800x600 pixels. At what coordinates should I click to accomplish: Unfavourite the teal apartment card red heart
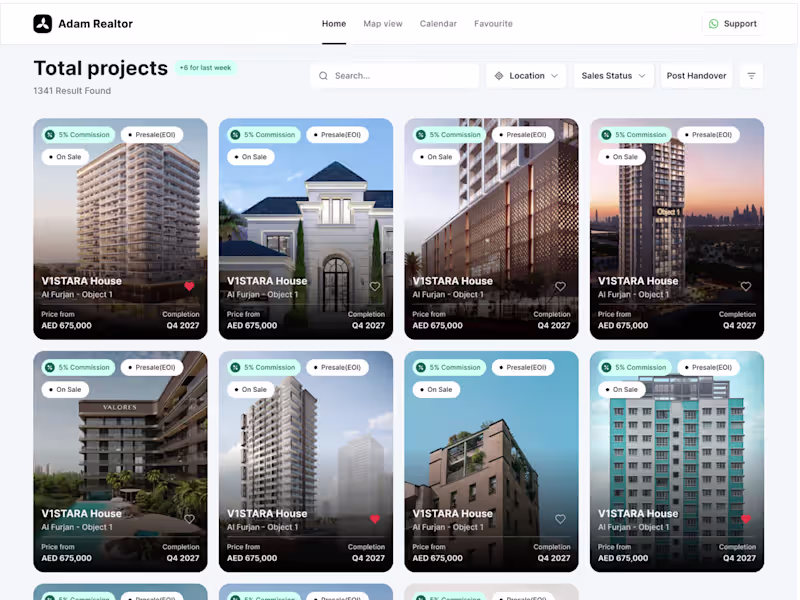click(x=746, y=519)
